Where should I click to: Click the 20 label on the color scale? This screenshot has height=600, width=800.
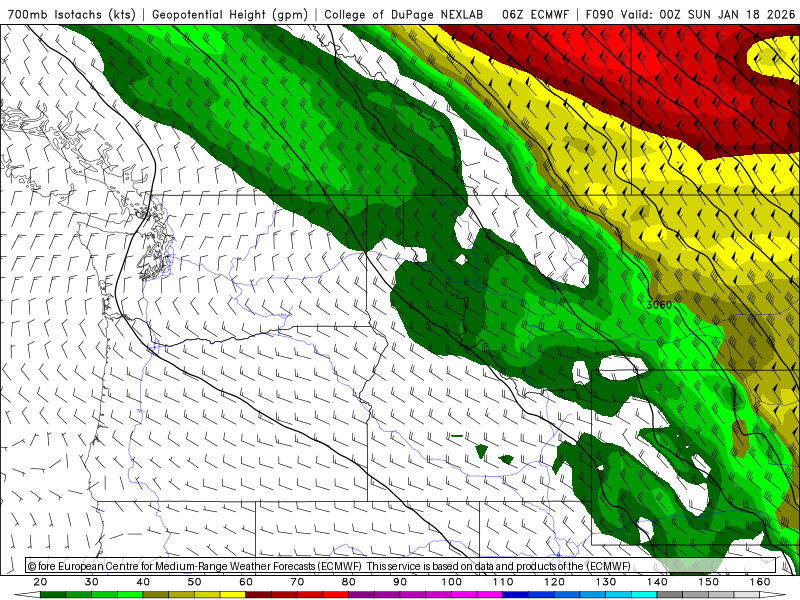[40, 582]
